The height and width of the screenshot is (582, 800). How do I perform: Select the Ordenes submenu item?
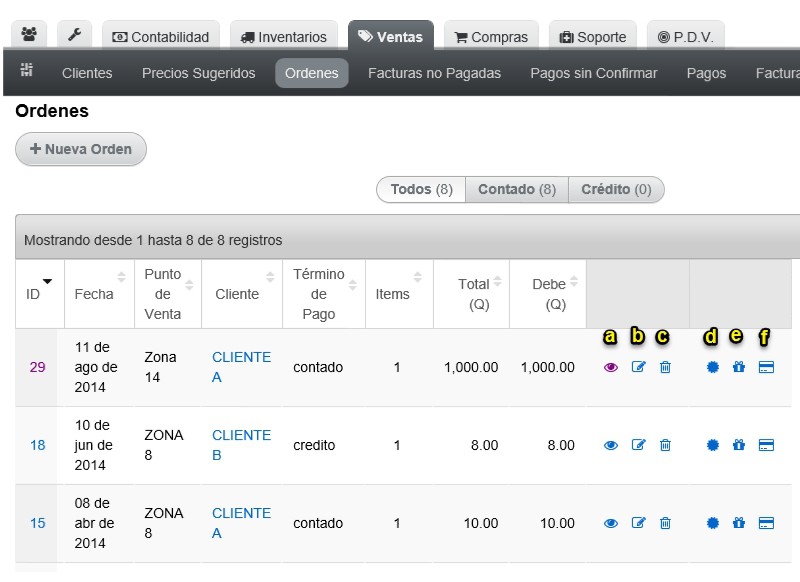(312, 73)
